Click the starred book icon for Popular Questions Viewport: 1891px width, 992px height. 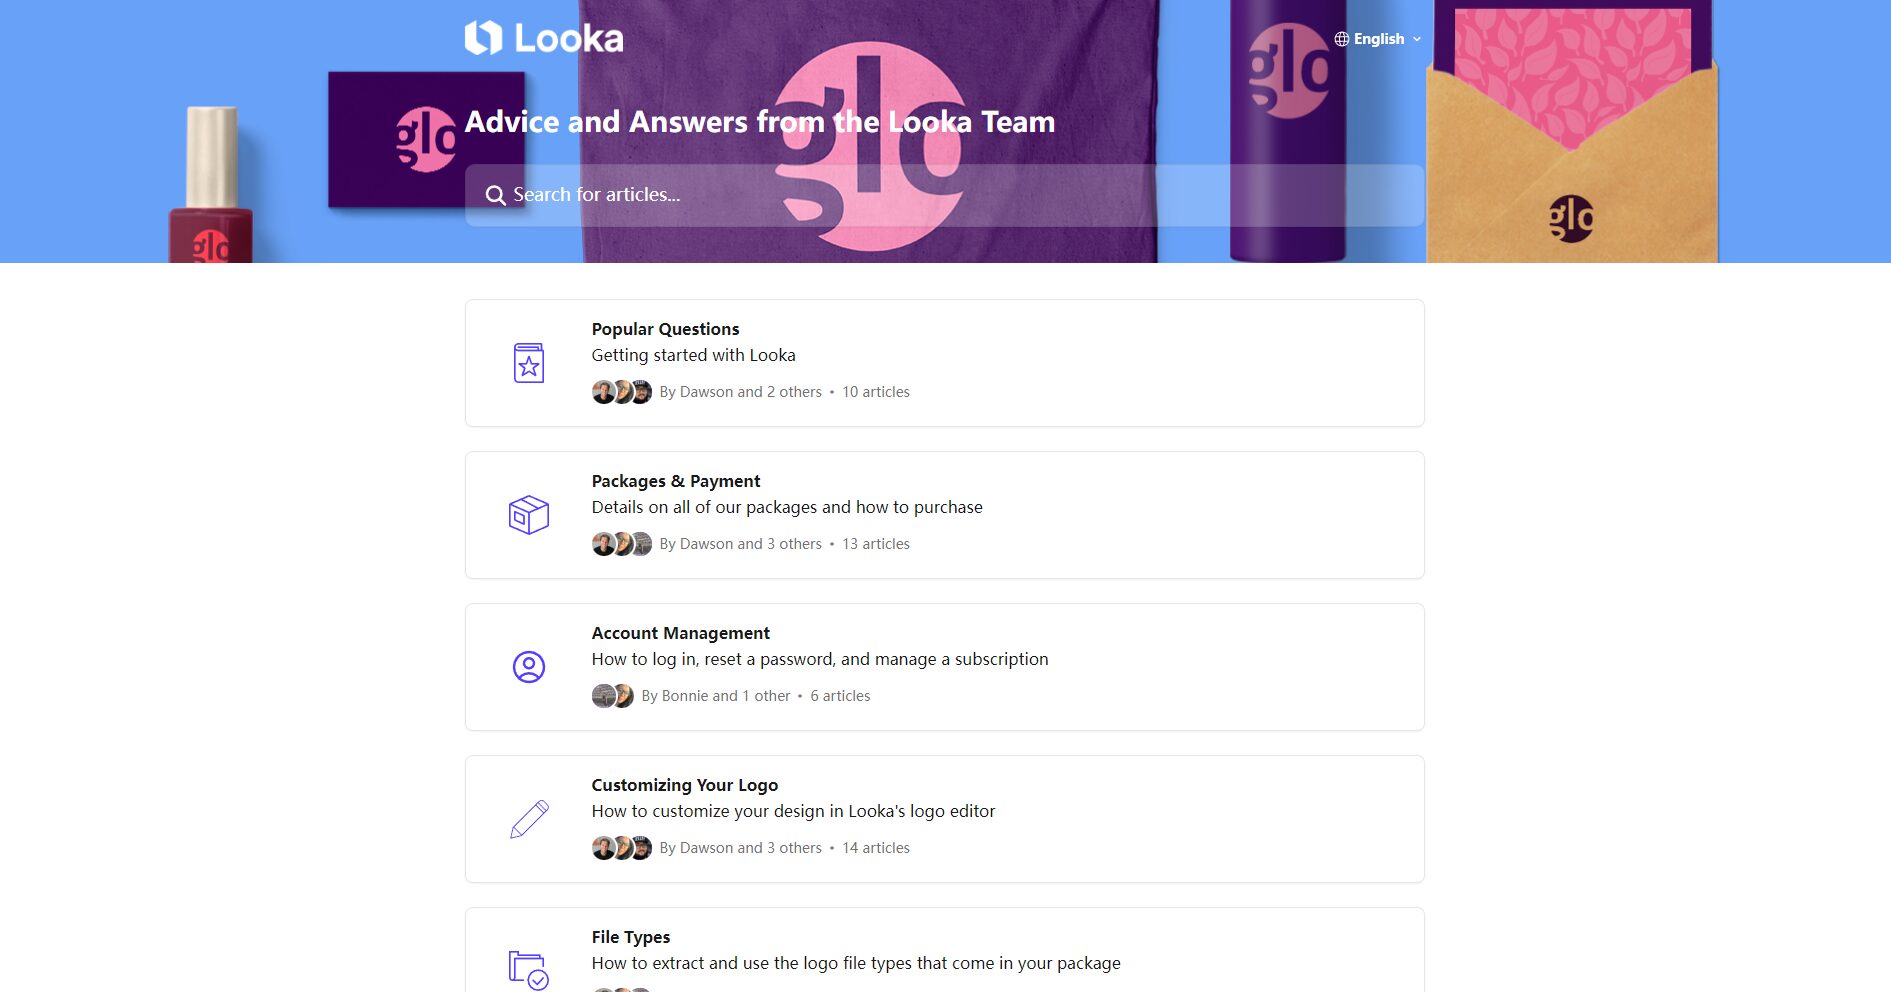(x=529, y=363)
